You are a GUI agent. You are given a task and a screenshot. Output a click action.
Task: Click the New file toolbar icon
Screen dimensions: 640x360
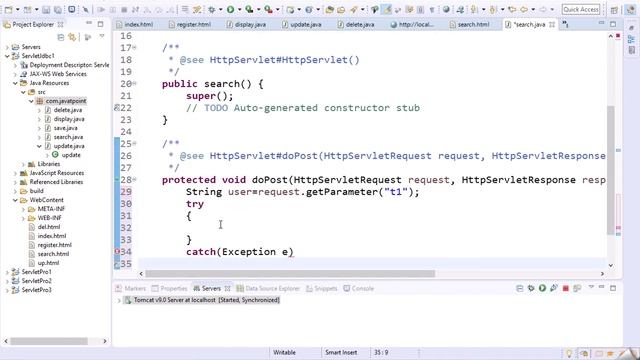click(x=9, y=9)
